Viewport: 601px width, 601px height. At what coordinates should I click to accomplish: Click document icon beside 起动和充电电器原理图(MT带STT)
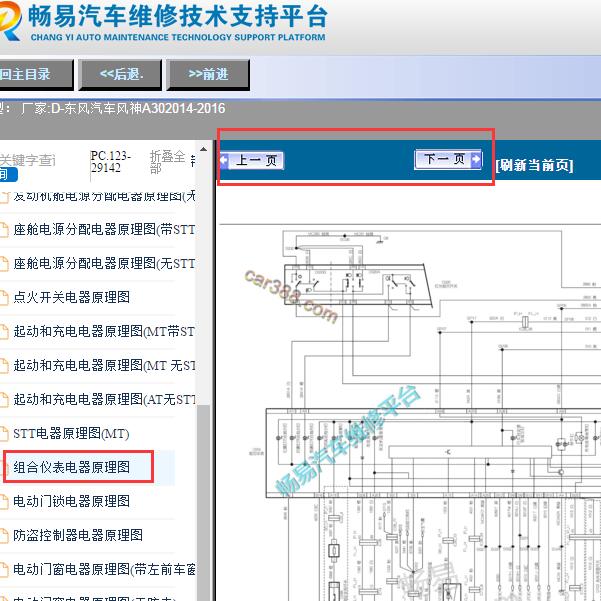point(4,332)
